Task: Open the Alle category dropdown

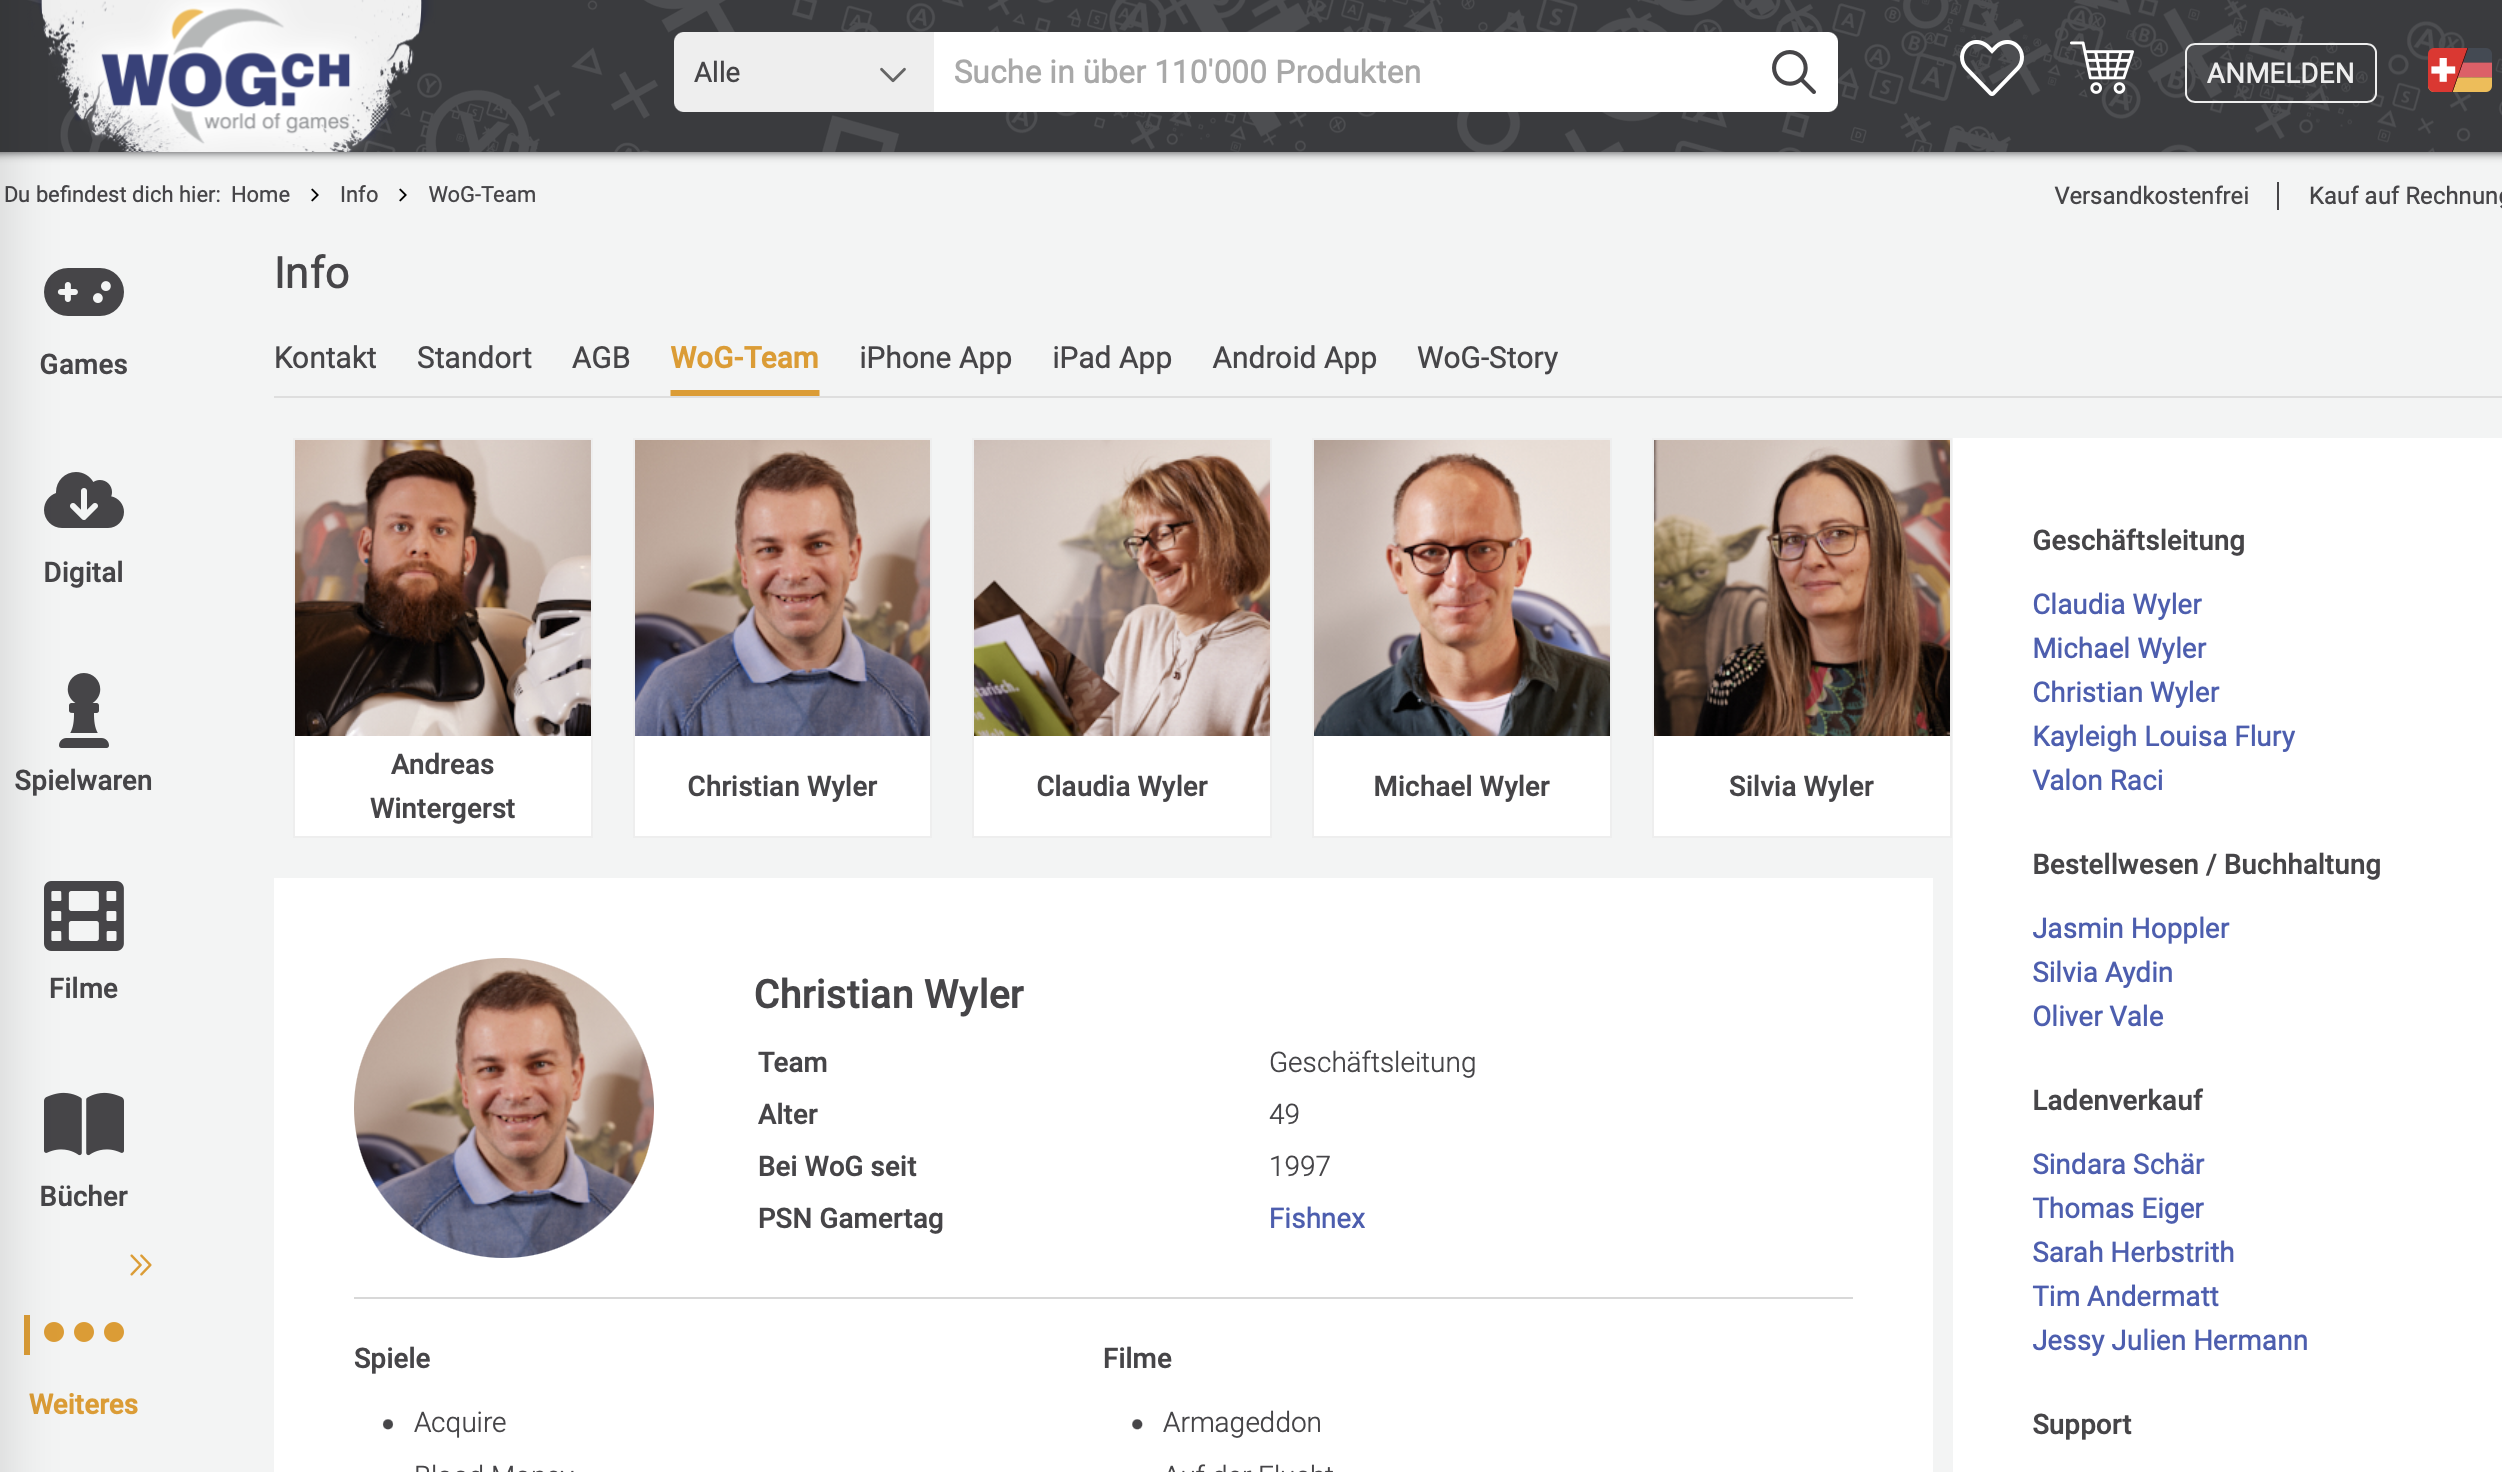Action: pyautogui.click(x=802, y=72)
